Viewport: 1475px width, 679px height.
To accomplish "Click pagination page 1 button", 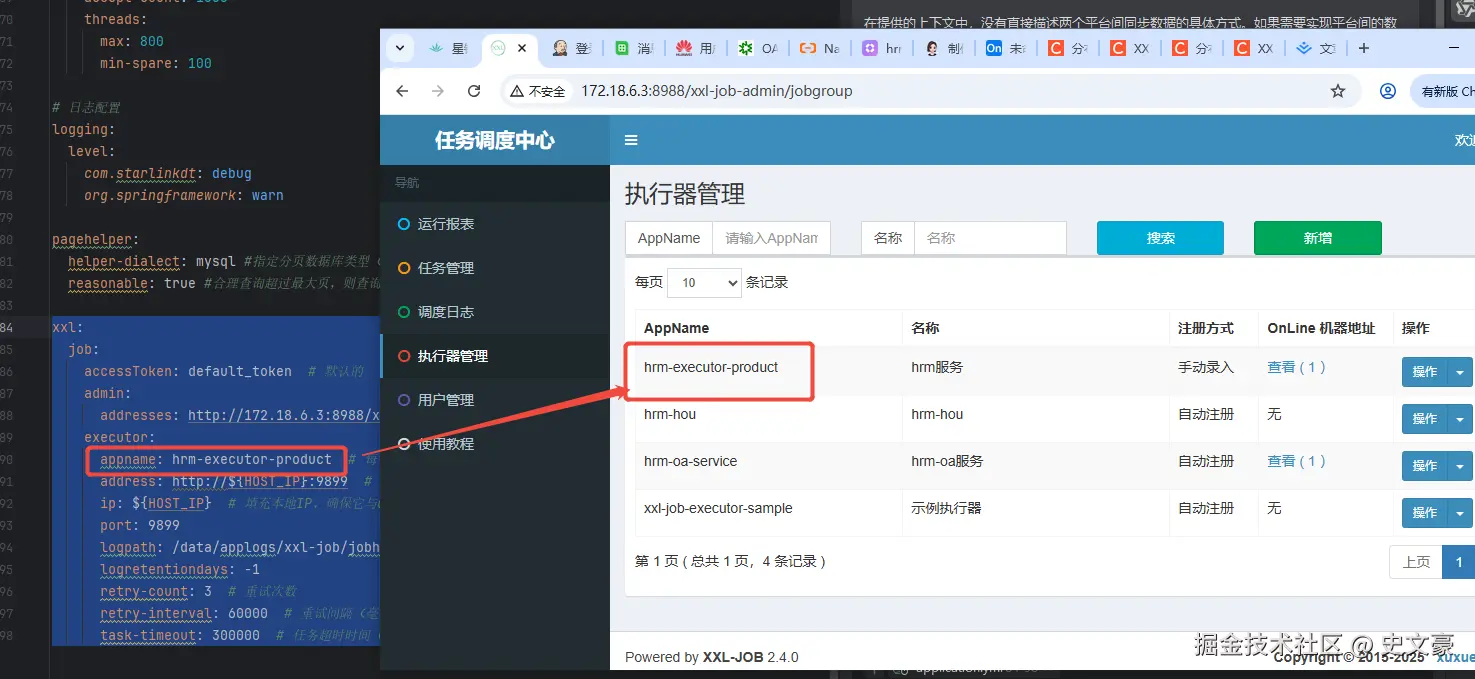I will click(1459, 562).
